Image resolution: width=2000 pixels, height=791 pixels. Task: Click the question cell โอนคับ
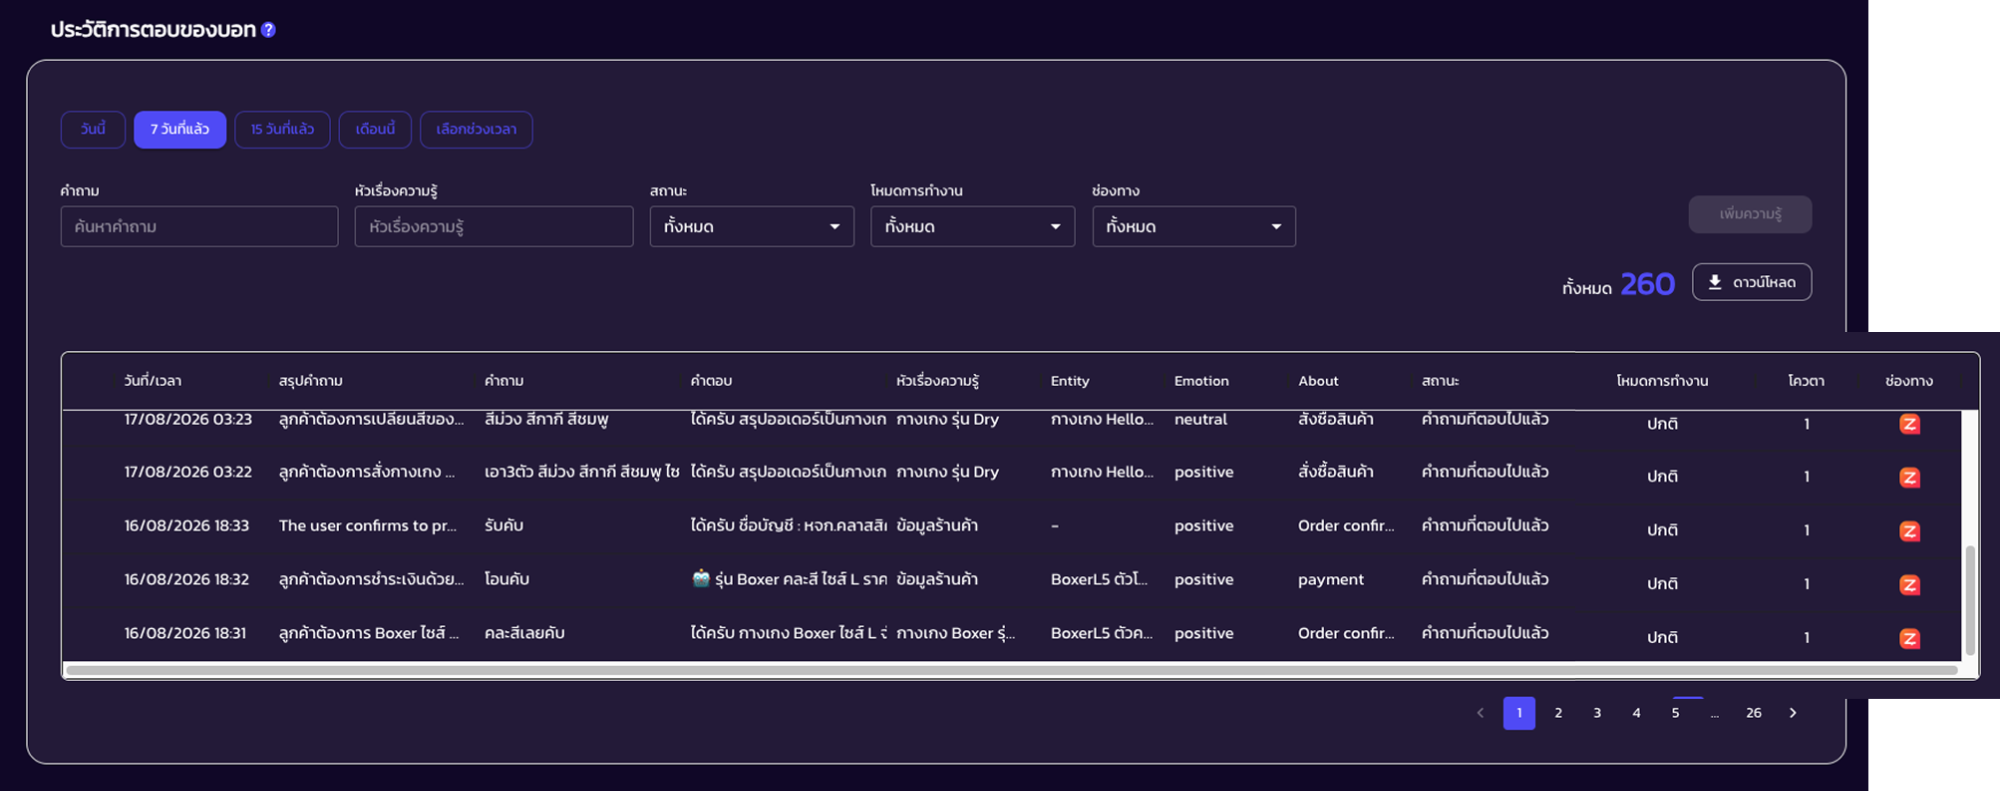click(507, 579)
